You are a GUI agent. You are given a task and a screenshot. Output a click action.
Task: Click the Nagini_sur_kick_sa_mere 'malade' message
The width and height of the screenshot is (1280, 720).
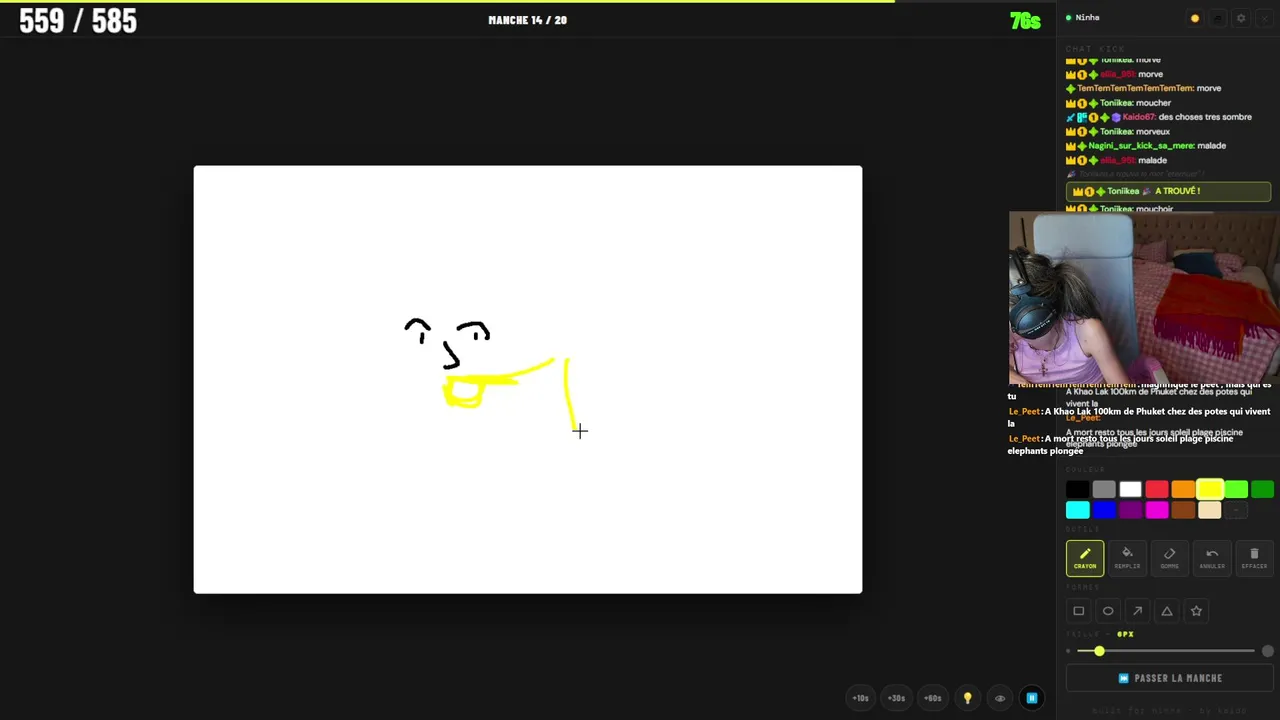(x=1146, y=146)
